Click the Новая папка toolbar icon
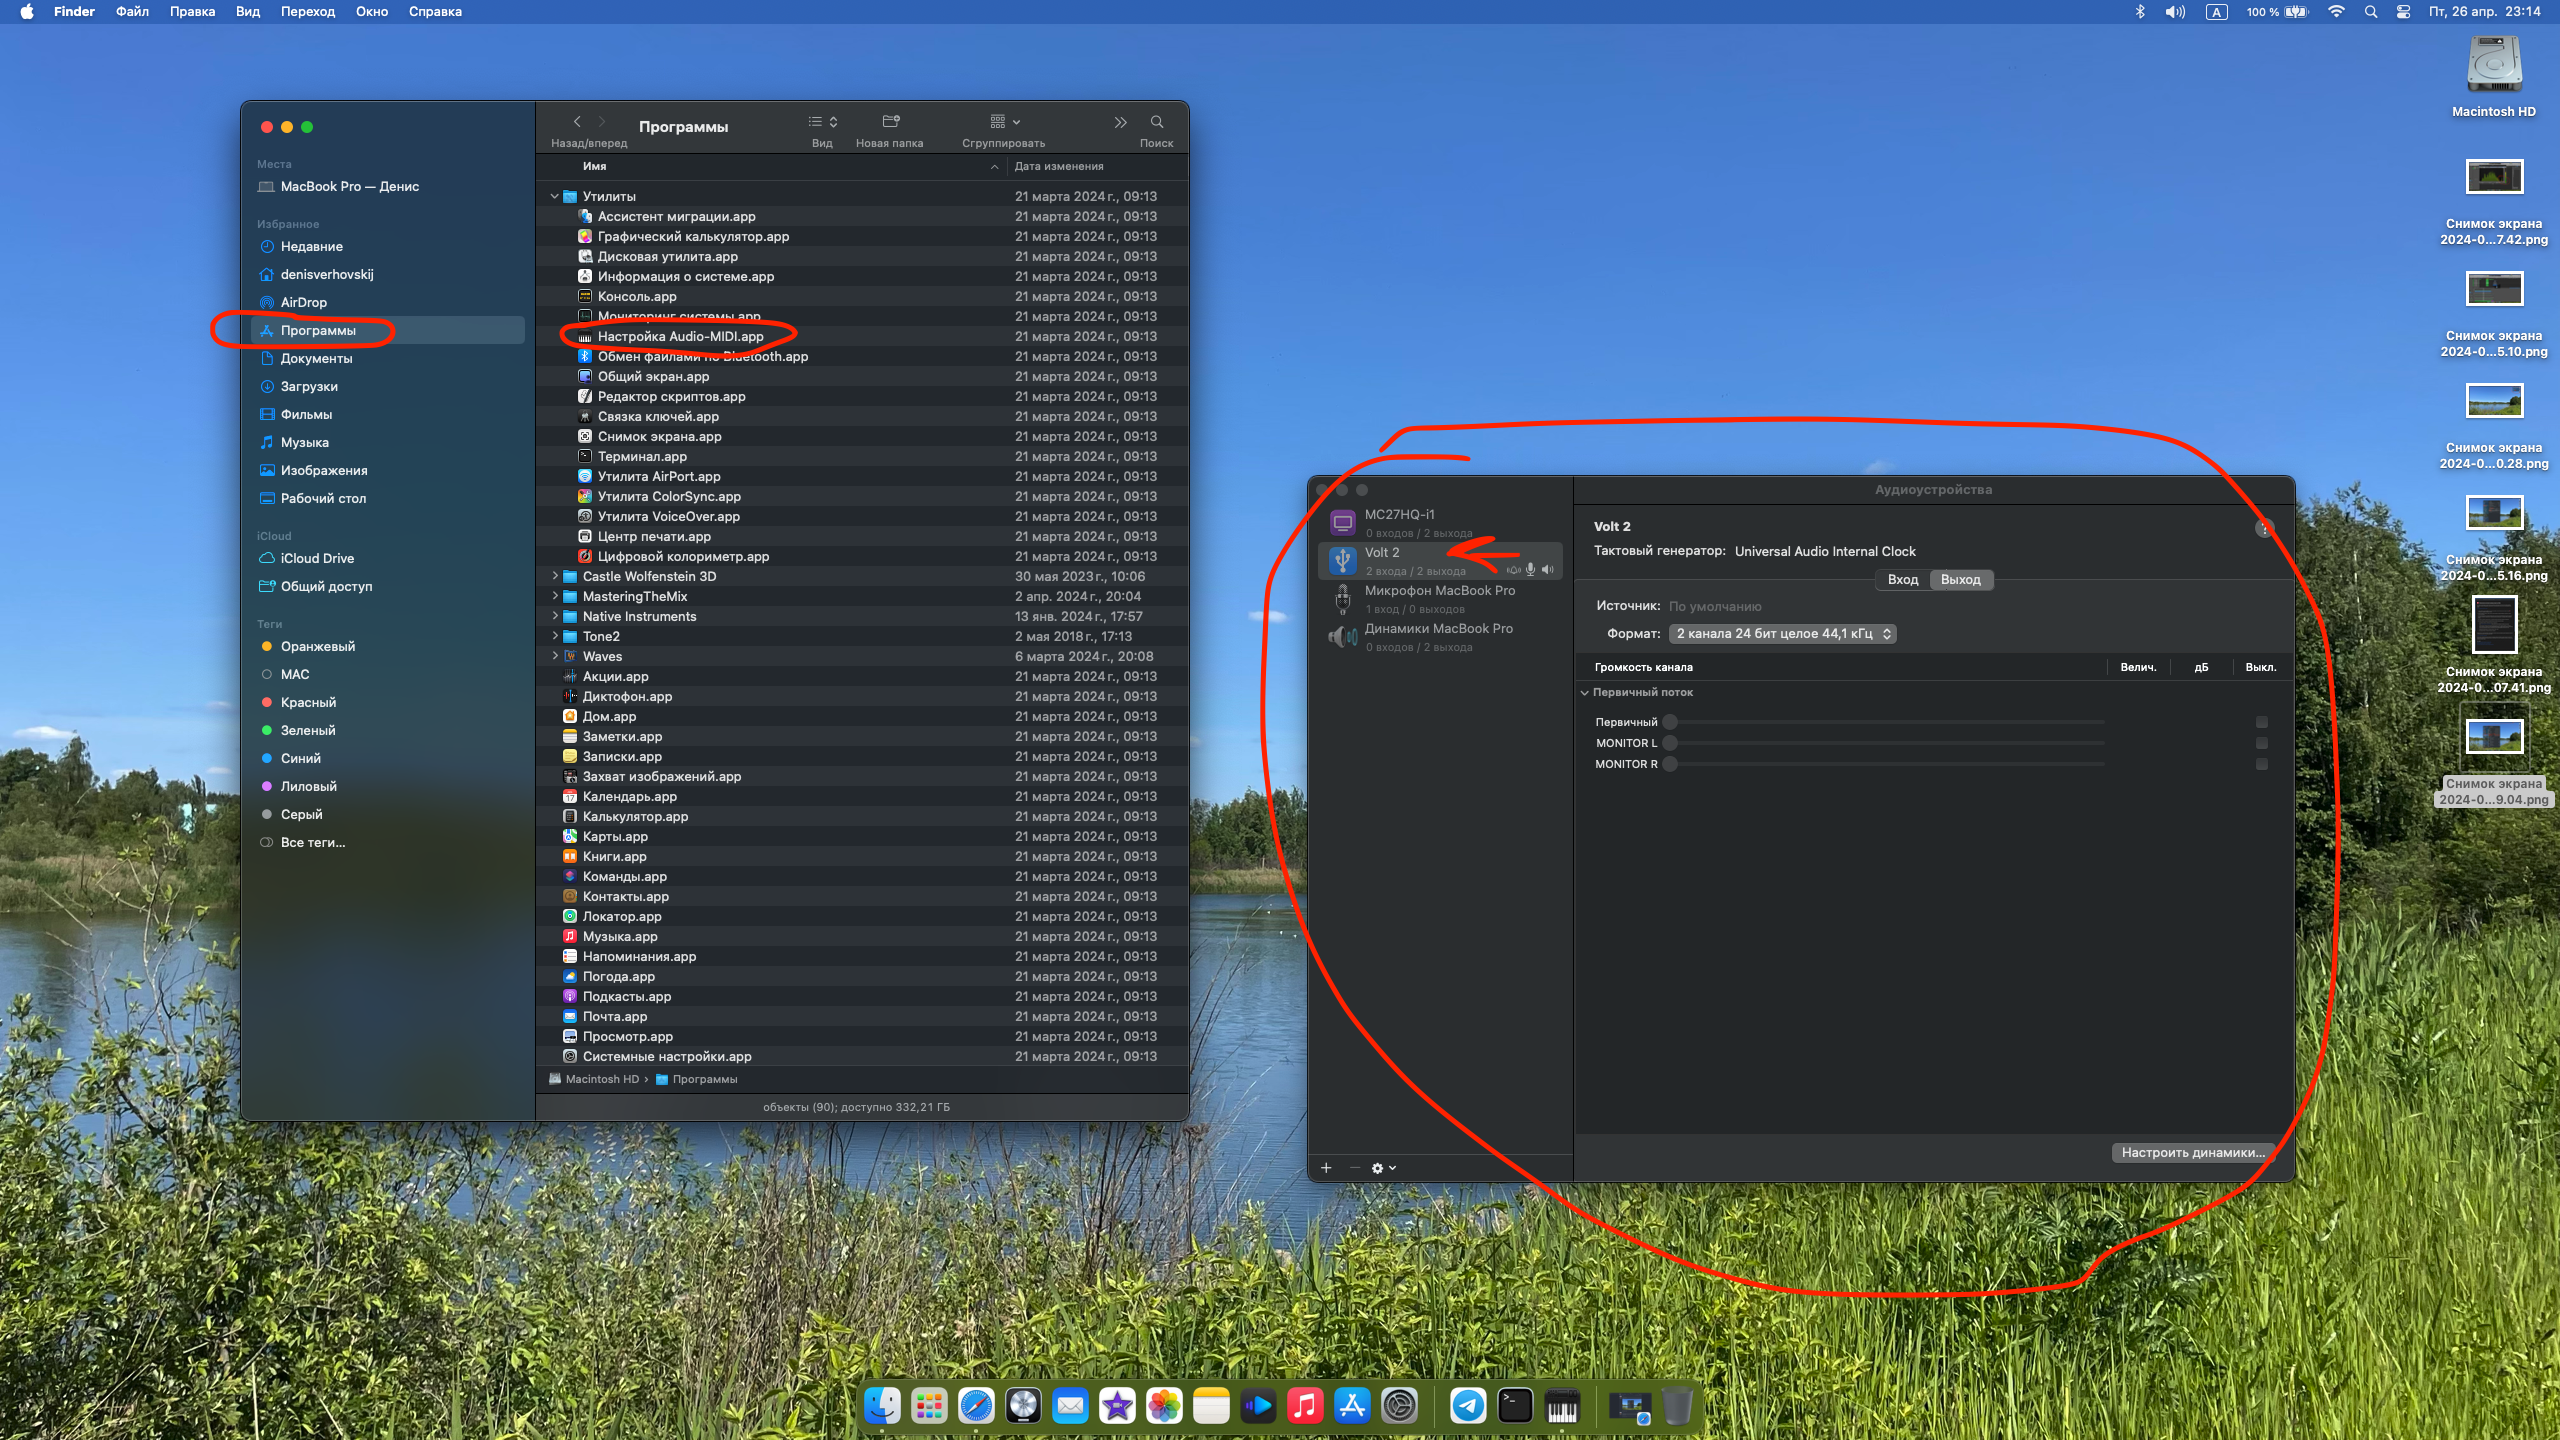Image resolution: width=2560 pixels, height=1440 pixels. click(890, 122)
